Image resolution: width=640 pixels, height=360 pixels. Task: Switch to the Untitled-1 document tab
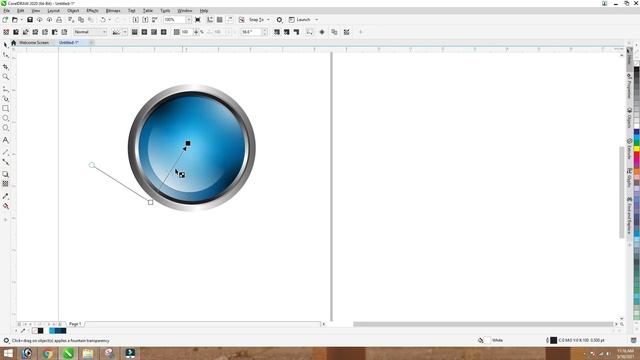(x=69, y=42)
